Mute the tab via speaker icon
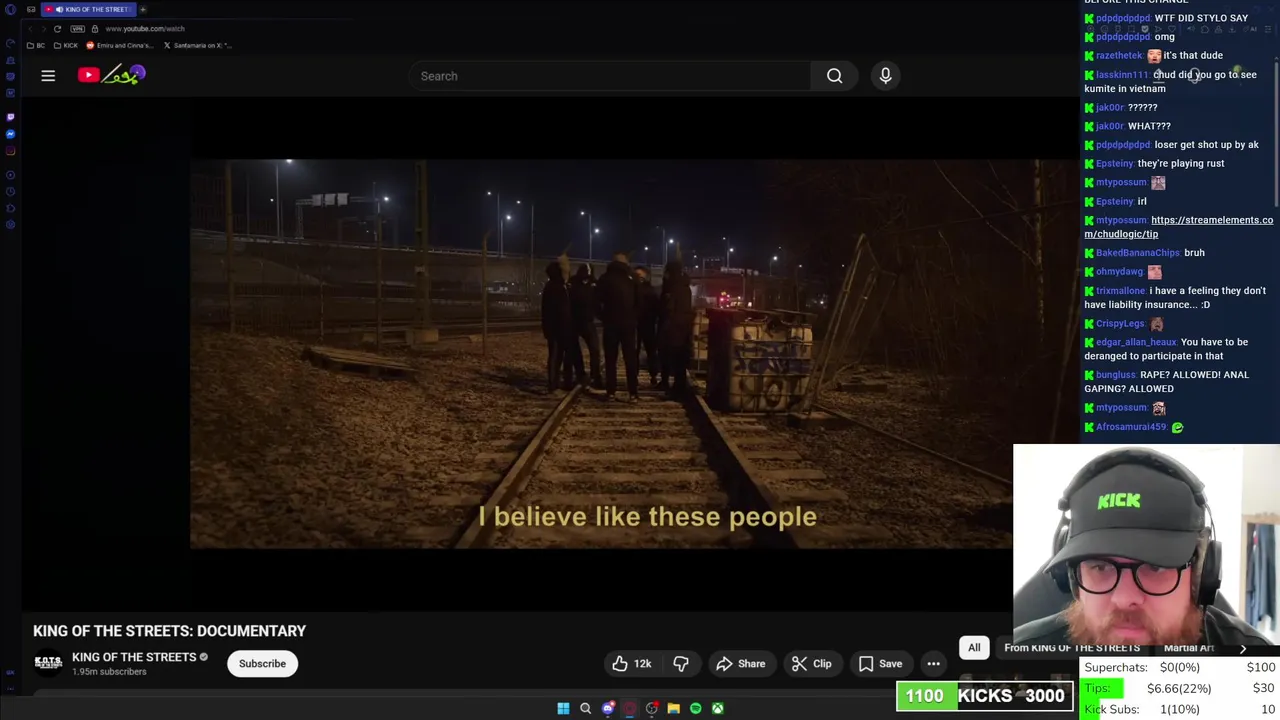Viewport: 1280px width, 720px height. (59, 9)
